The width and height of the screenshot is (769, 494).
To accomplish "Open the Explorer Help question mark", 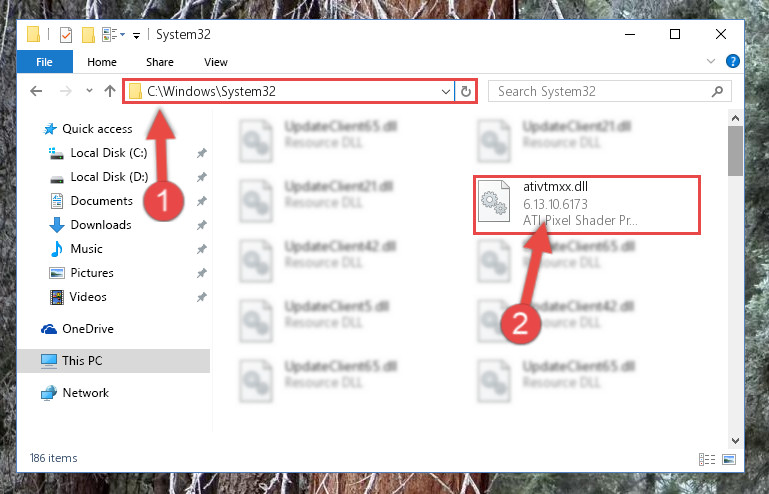I will 732,61.
